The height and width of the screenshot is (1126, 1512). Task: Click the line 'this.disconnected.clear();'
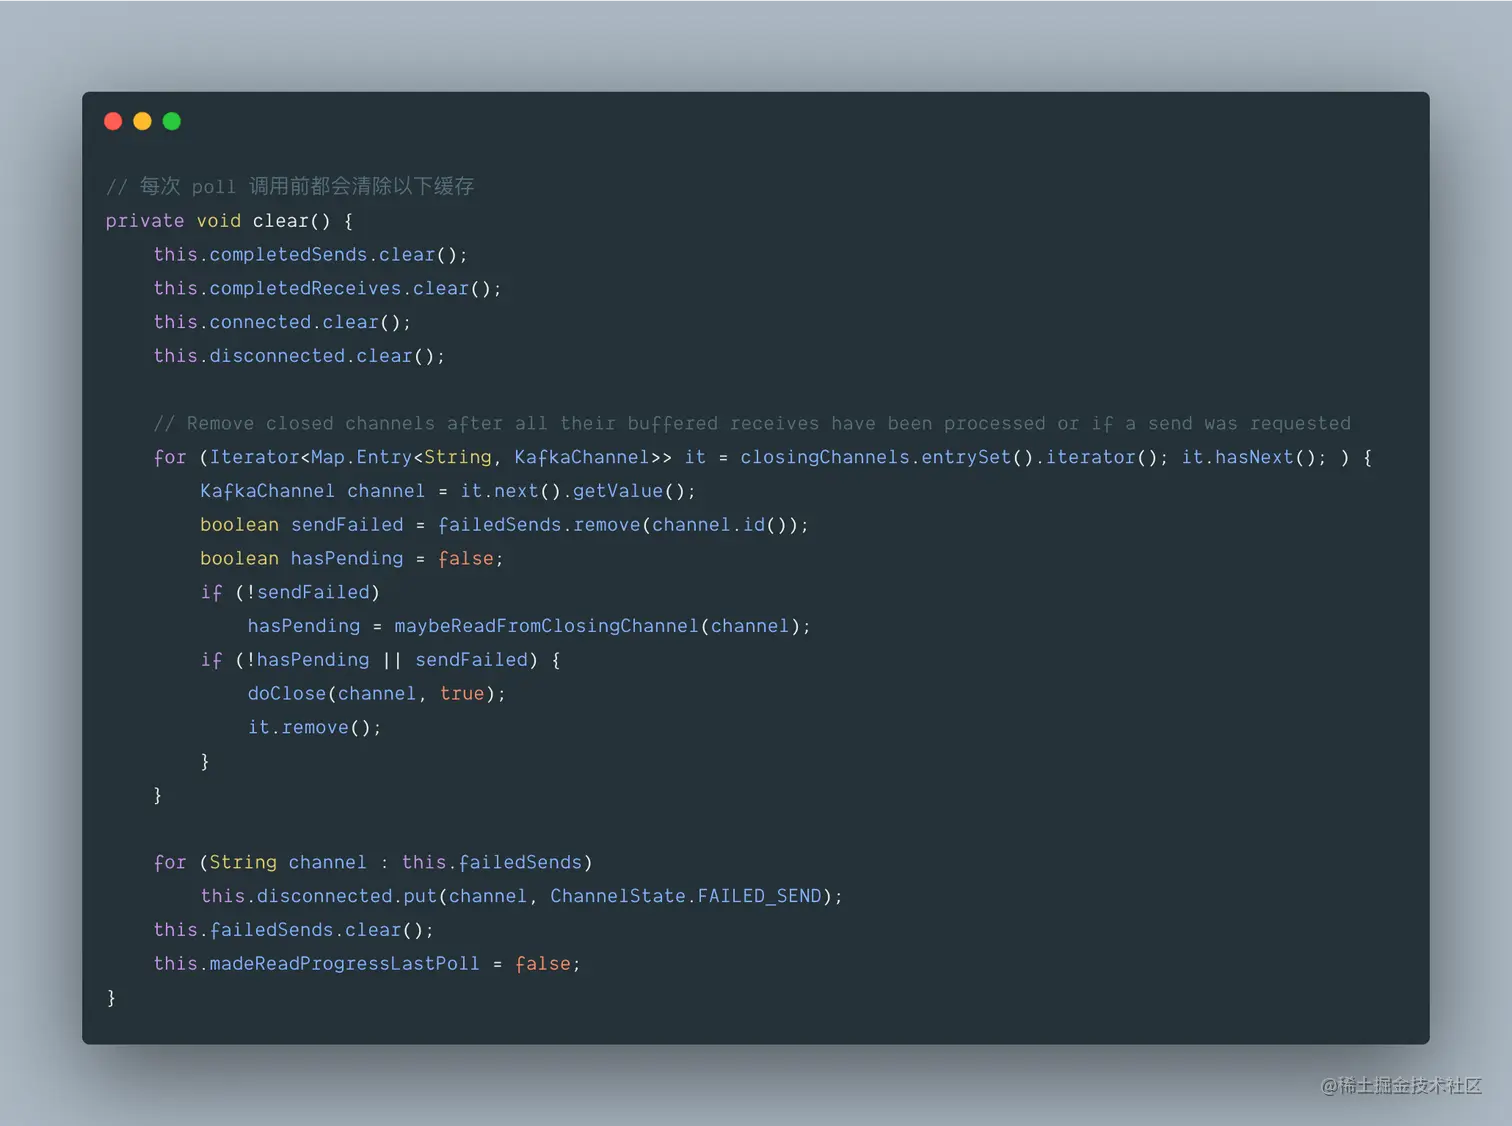pyautogui.click(x=299, y=356)
